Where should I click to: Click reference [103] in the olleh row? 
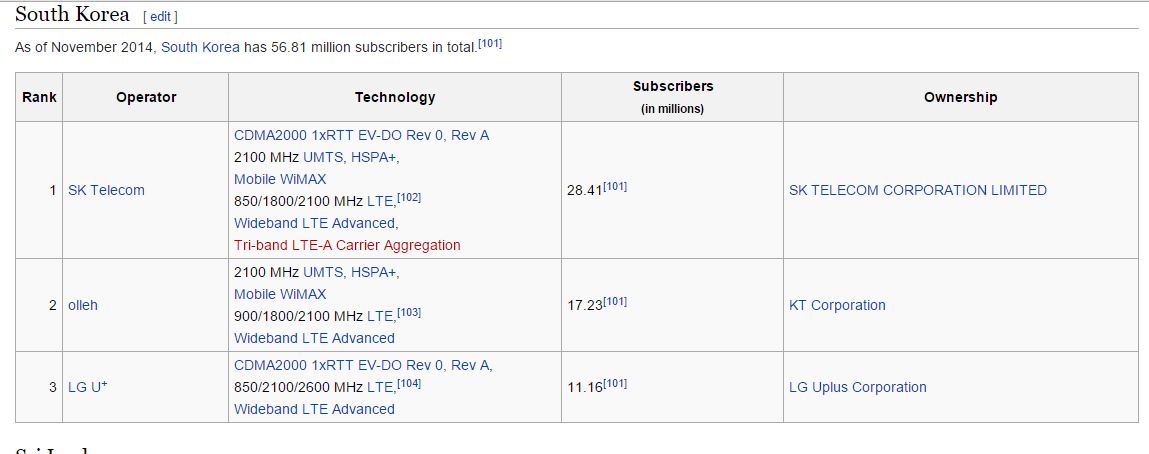pyautogui.click(x=409, y=313)
